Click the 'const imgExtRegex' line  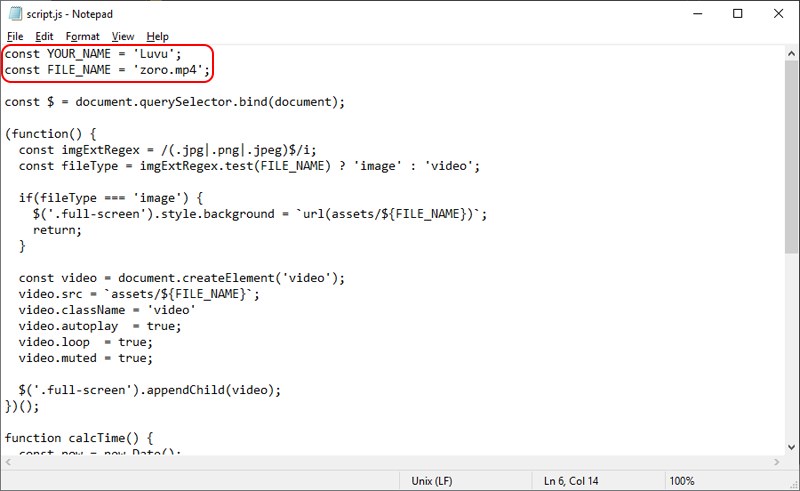(167, 150)
